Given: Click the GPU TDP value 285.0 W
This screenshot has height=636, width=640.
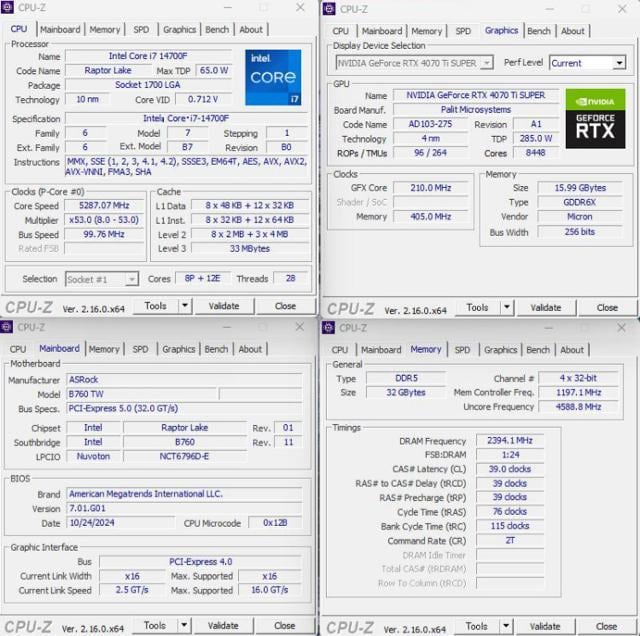Looking at the screenshot, I should (536, 138).
